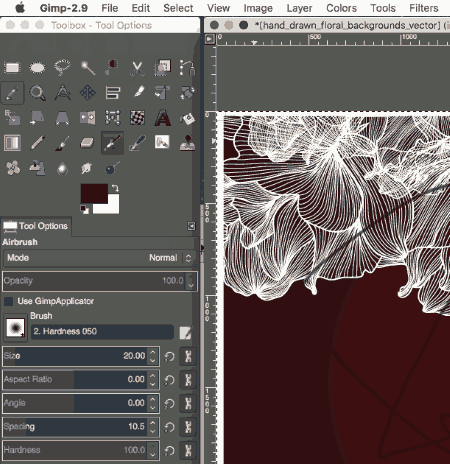The height and width of the screenshot is (464, 450).
Task: Select the Text tool
Action: 162,118
